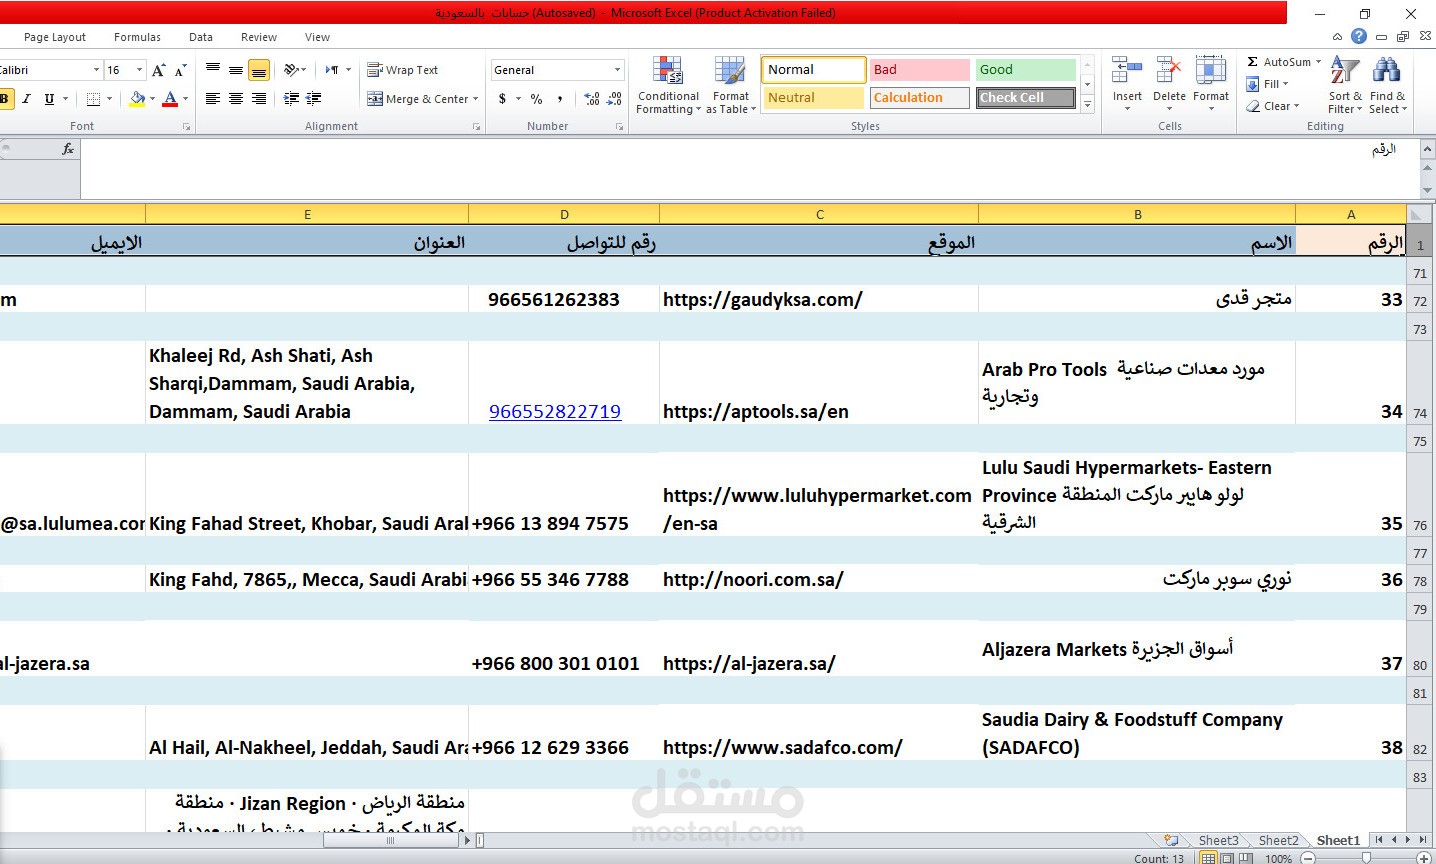The width and height of the screenshot is (1436, 864).
Task: Toggle Top Align
Action: point(213,70)
